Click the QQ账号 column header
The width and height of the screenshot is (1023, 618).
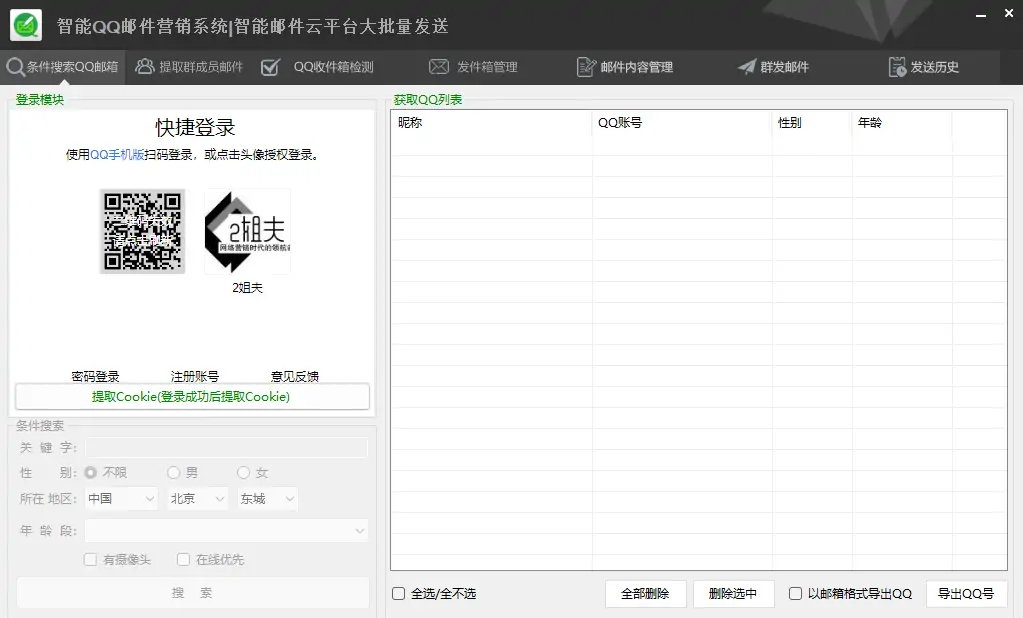pyautogui.click(x=682, y=123)
